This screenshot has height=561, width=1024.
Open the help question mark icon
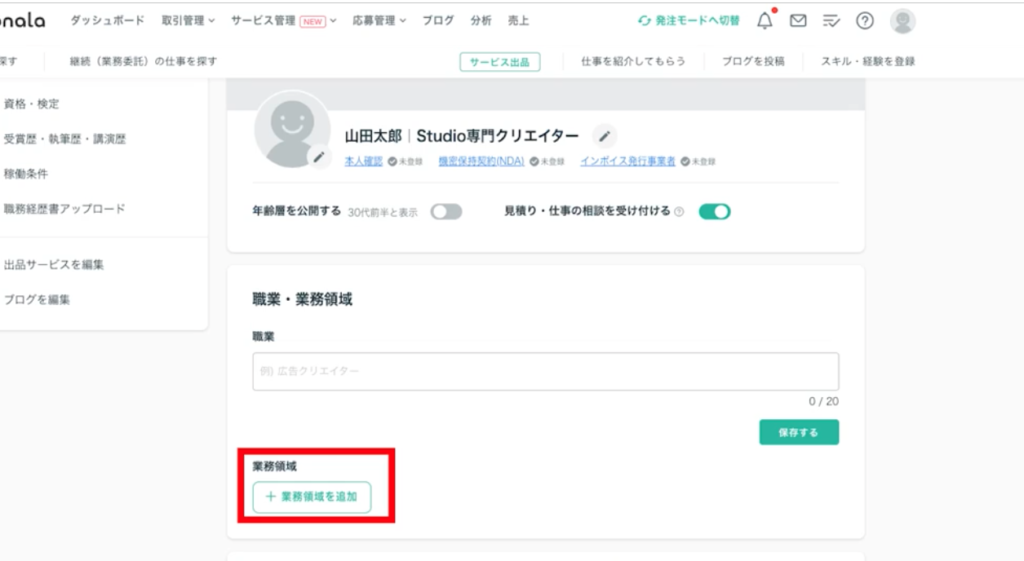click(x=865, y=21)
